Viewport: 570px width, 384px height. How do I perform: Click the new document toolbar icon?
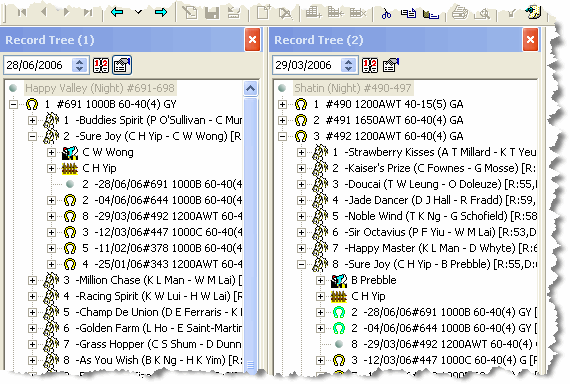264,12
